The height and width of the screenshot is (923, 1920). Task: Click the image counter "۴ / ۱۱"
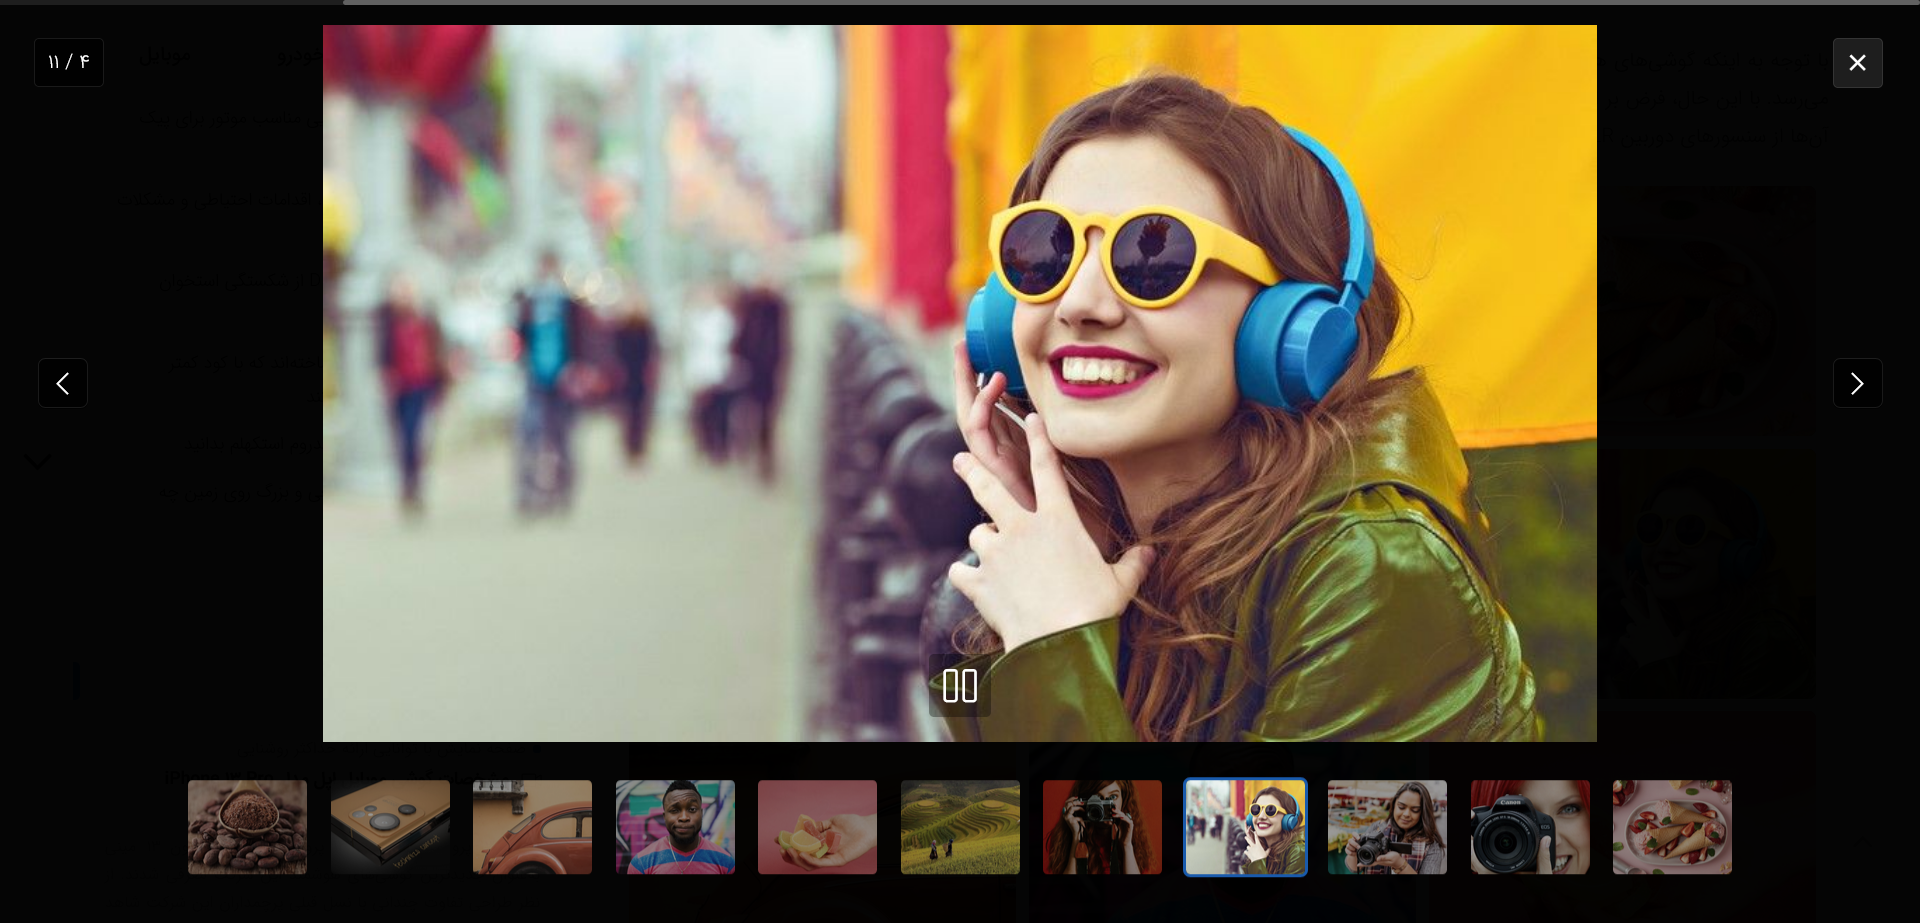[69, 62]
